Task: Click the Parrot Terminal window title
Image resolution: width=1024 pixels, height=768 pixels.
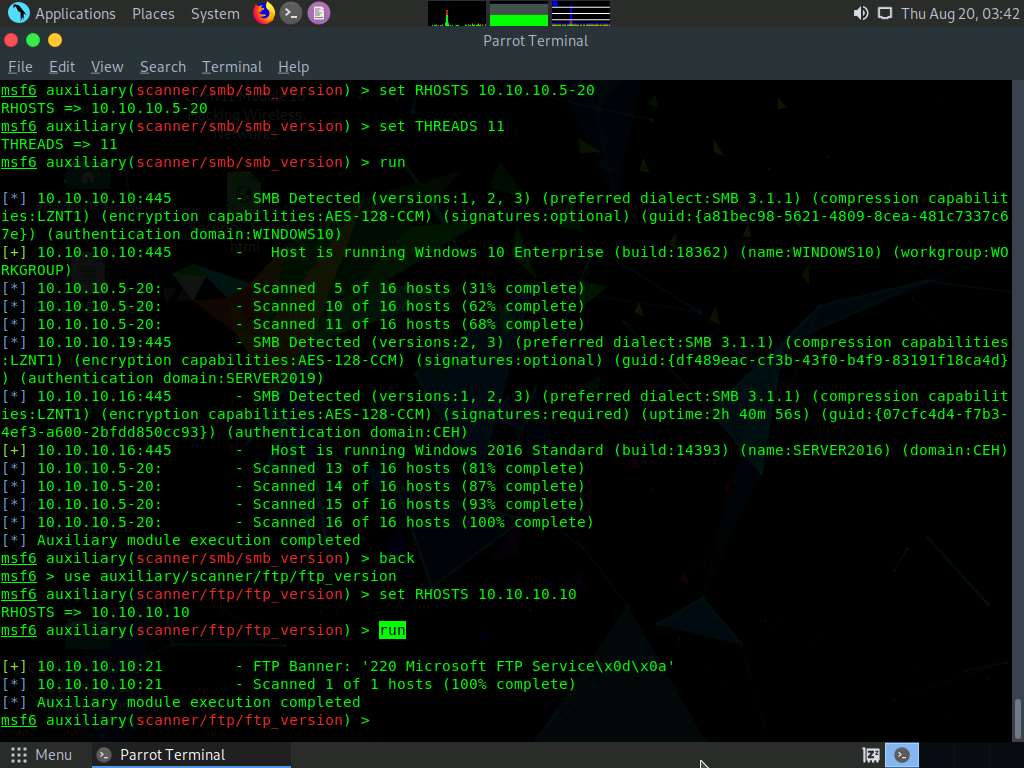Action: [536, 40]
